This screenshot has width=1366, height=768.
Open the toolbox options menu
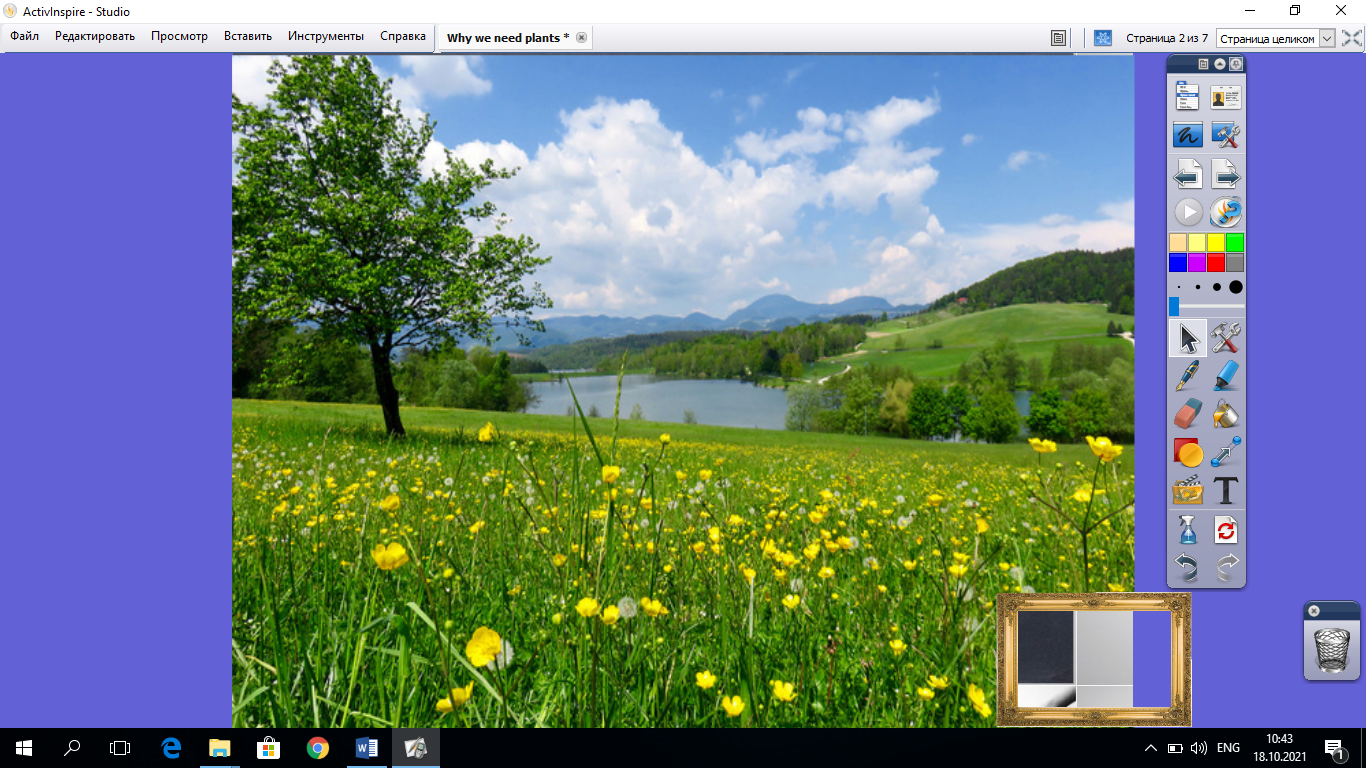[1204, 64]
